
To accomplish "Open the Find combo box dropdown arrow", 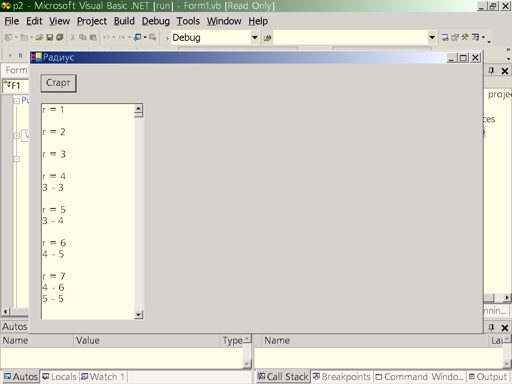I will click(x=432, y=37).
